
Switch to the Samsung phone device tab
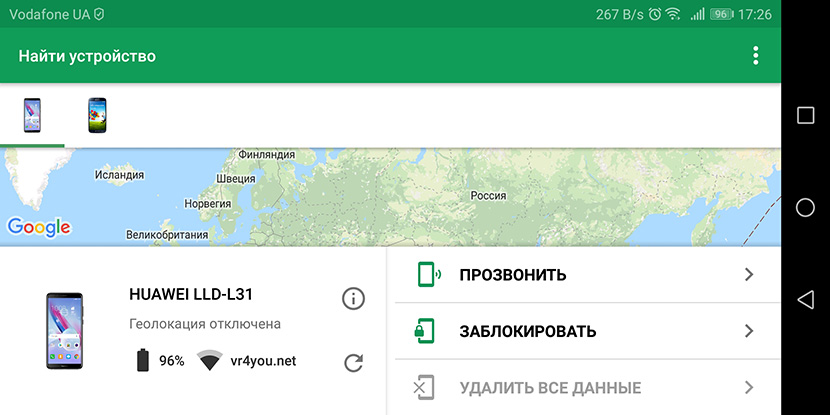[97, 115]
